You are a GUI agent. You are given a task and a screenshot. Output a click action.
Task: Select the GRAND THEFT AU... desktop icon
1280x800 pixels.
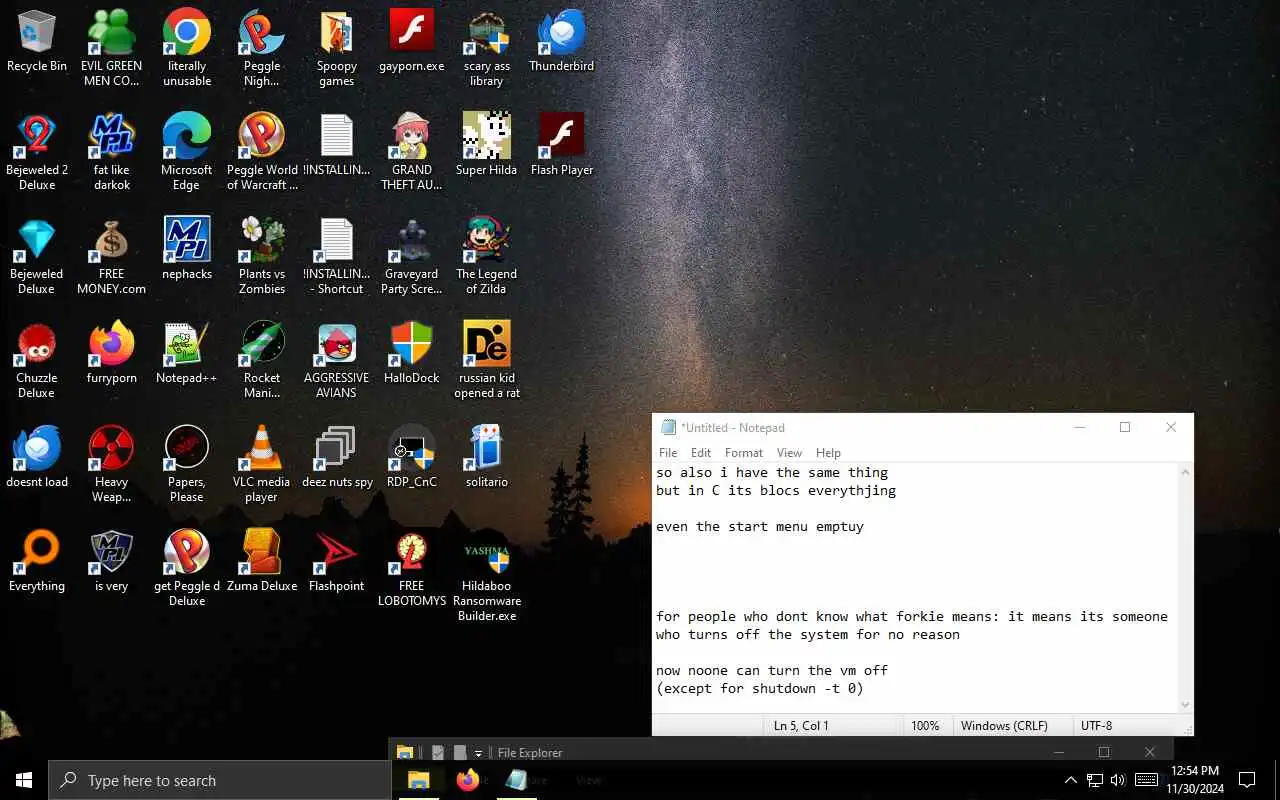pos(412,152)
